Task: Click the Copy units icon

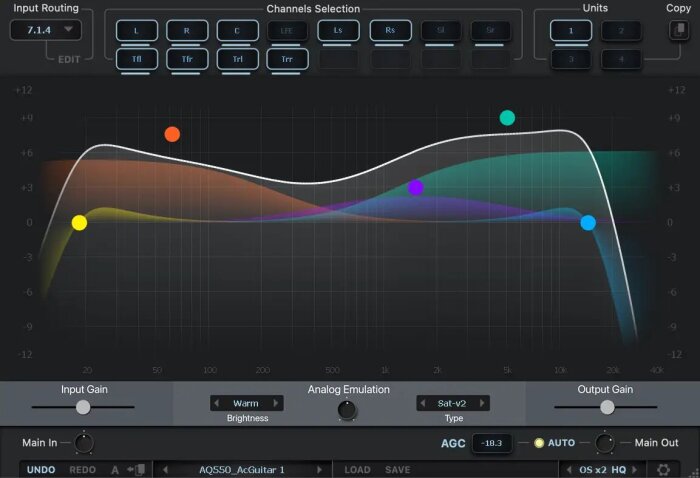Action: (679, 30)
